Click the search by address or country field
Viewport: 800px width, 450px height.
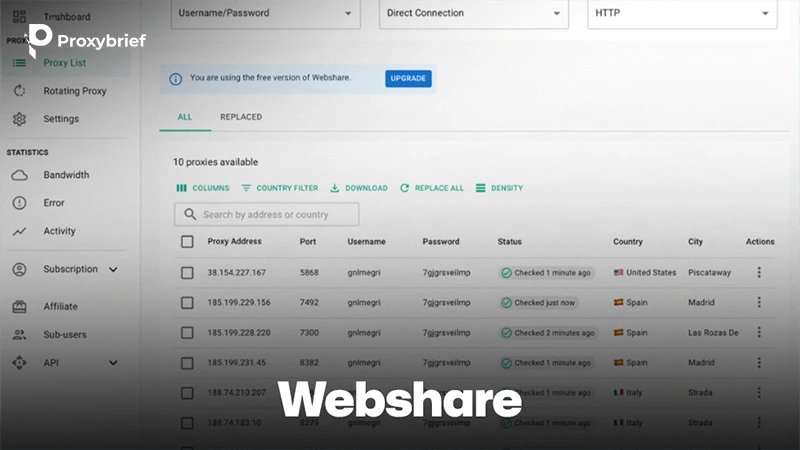click(x=266, y=214)
